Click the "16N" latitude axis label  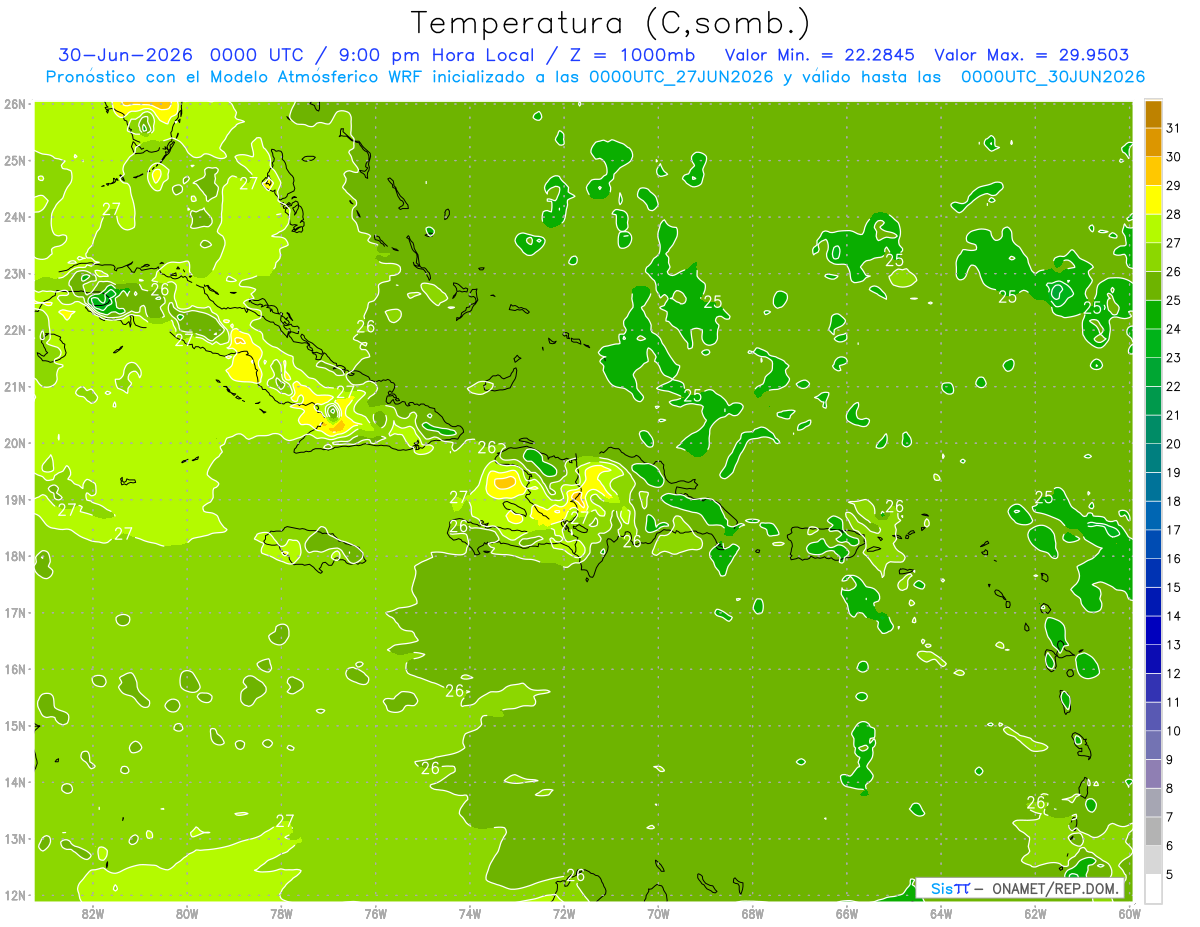tap(15, 669)
